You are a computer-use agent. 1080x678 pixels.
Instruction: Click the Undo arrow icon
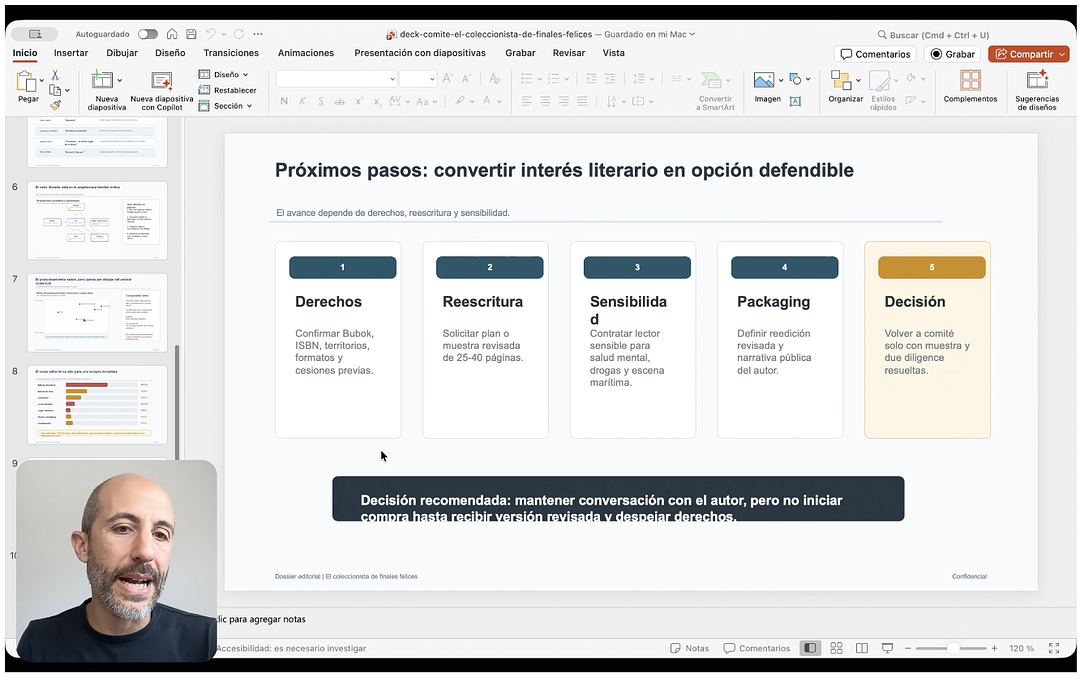(210, 34)
